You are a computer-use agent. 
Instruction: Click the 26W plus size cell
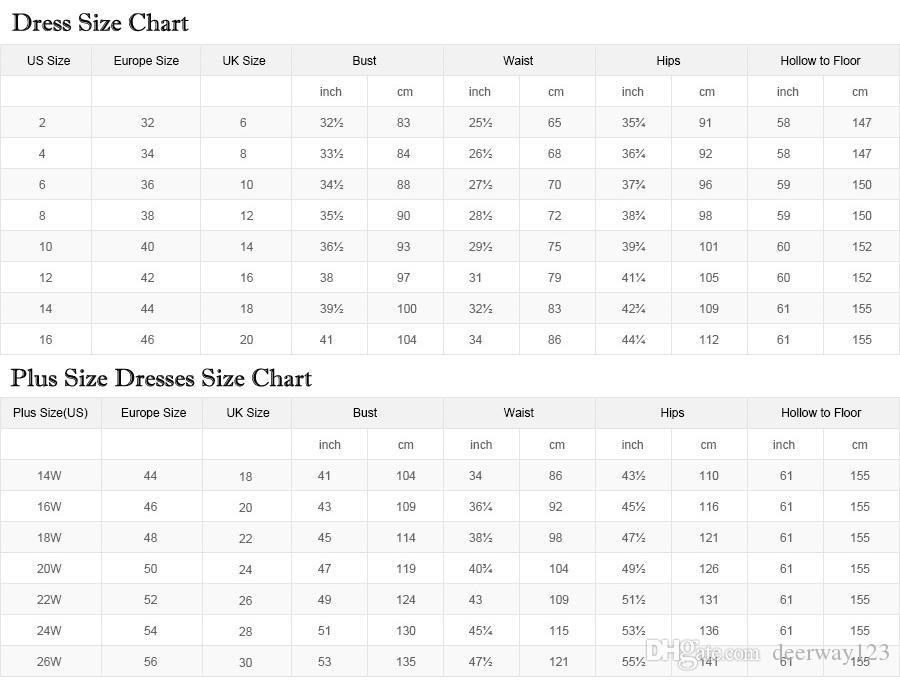coord(50,662)
